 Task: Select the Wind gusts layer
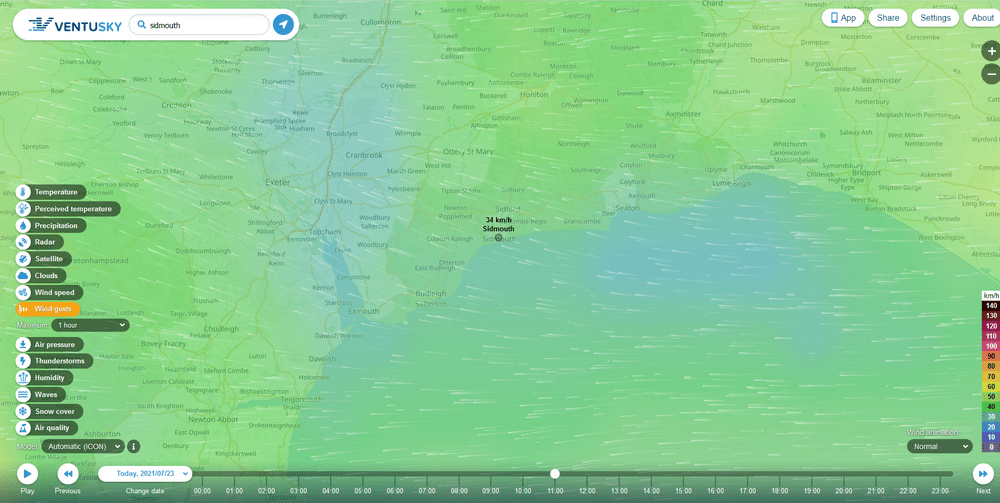pos(53,309)
